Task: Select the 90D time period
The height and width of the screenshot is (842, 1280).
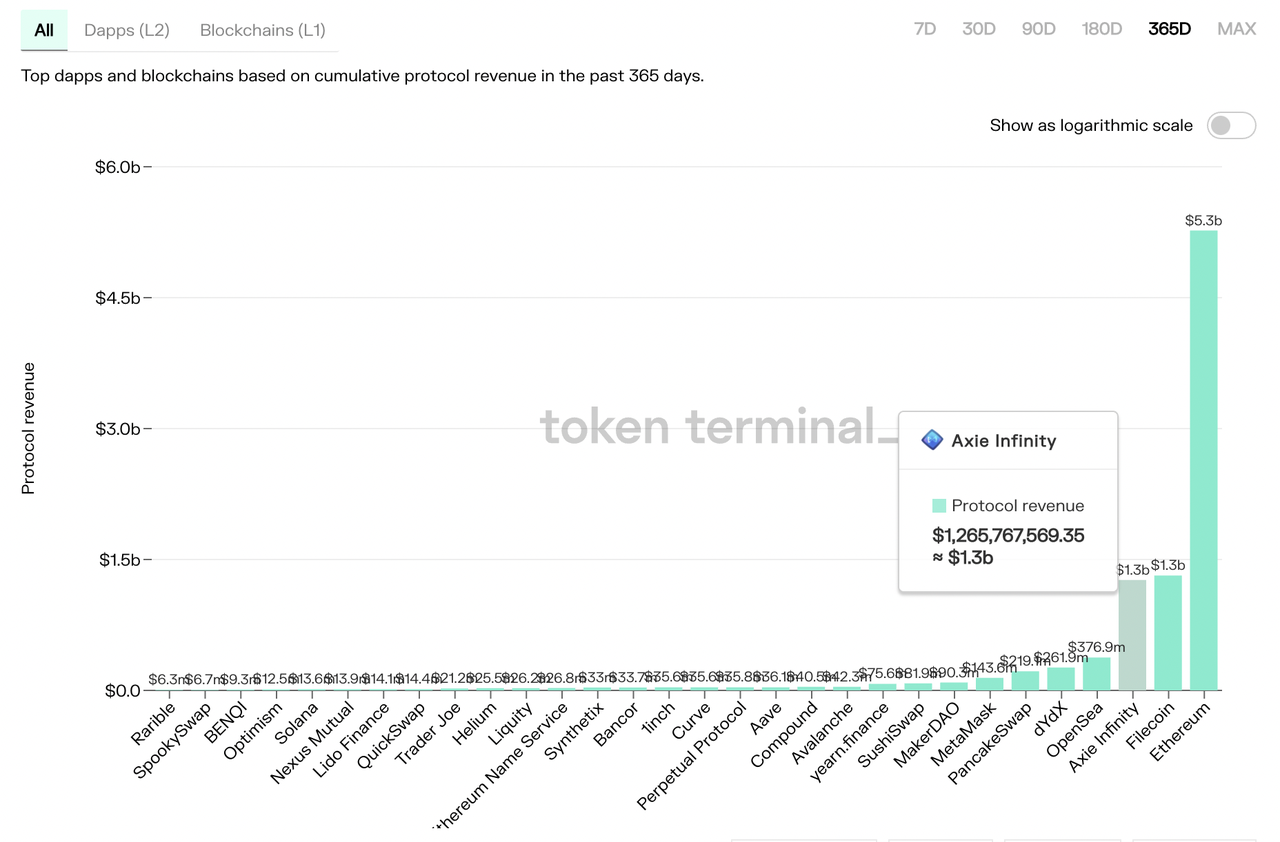Action: [1038, 29]
